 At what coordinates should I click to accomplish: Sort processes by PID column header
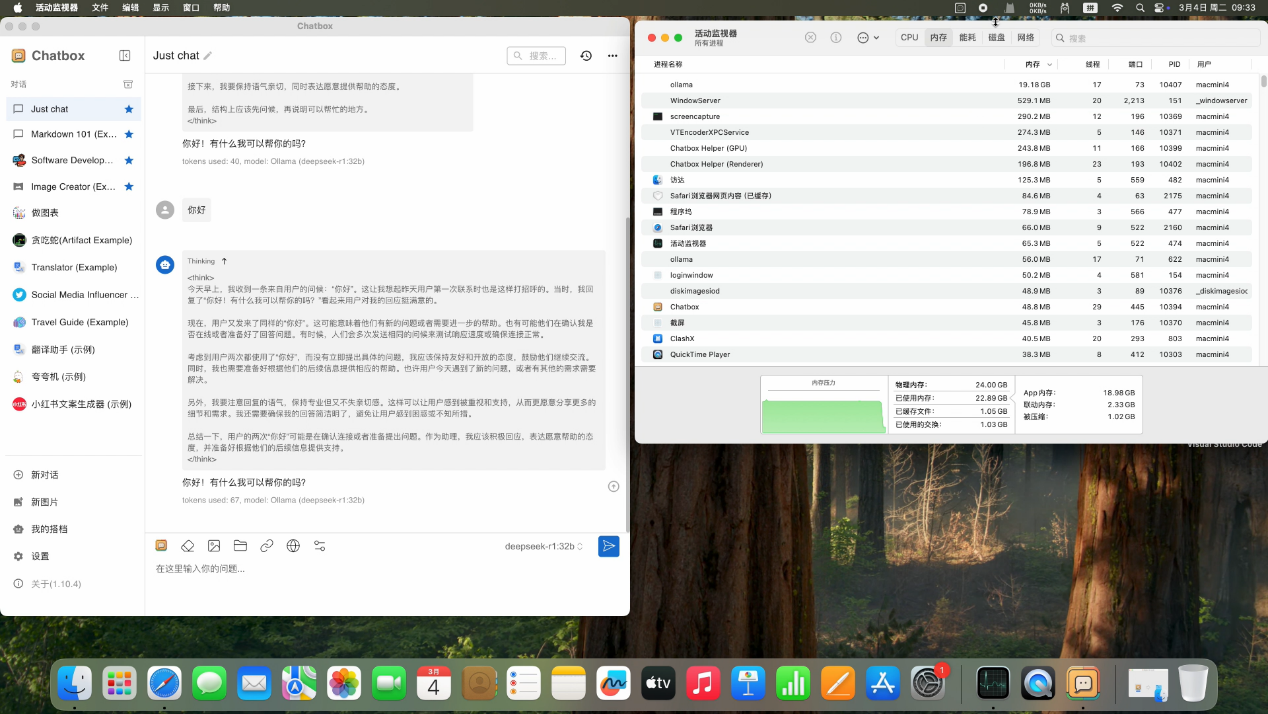1174,64
